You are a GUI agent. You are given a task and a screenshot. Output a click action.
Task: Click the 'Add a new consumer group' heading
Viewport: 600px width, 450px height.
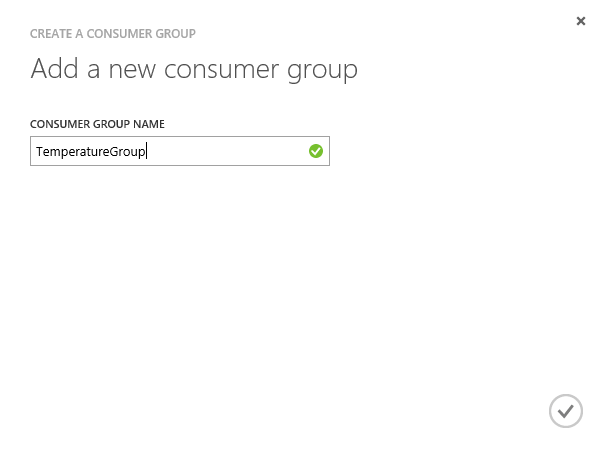click(194, 70)
